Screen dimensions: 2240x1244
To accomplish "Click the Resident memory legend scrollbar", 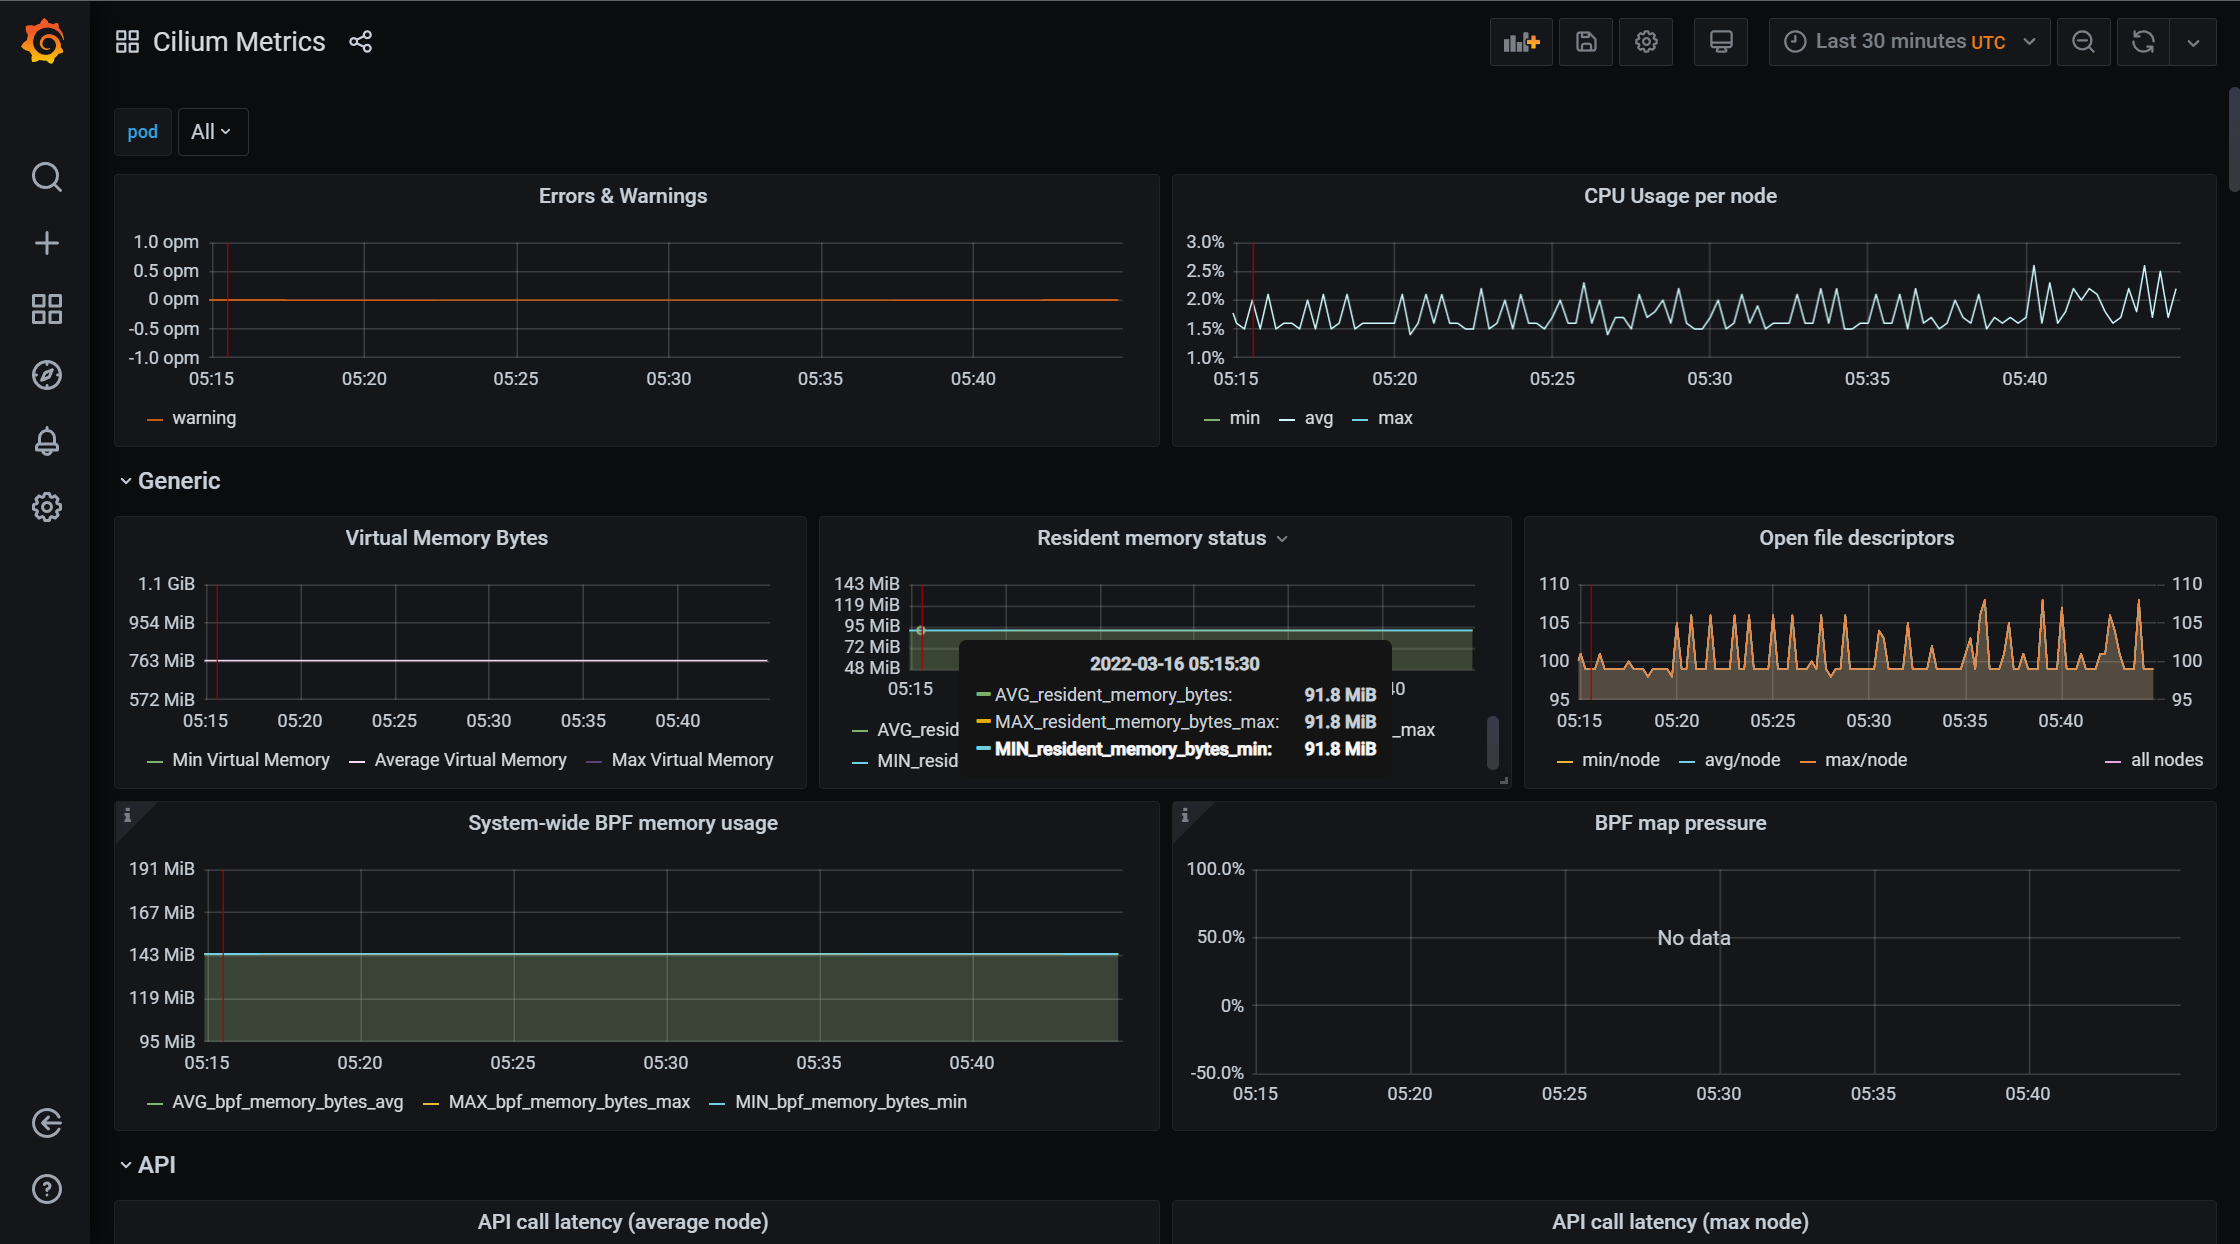I will pyautogui.click(x=1493, y=741).
